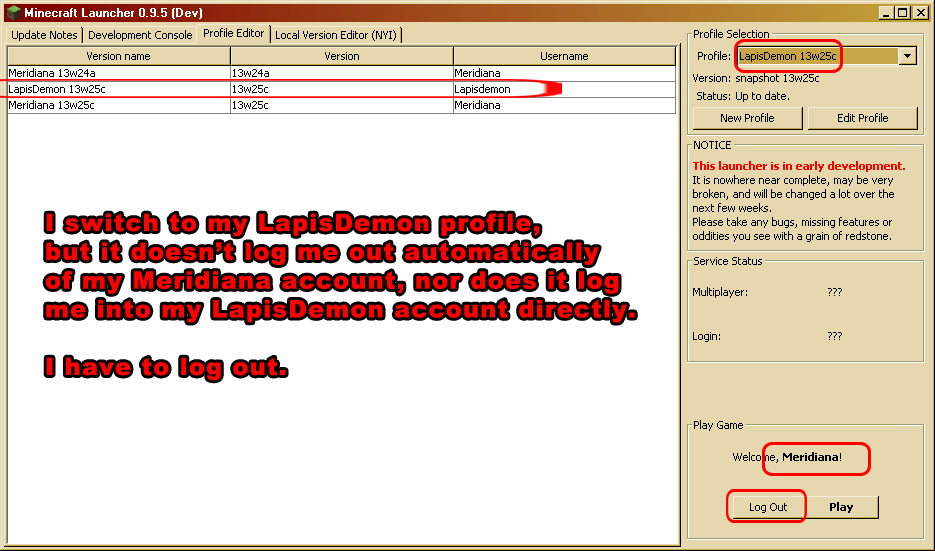Viewport: 935px width, 551px height.
Task: Click the Minecraft grass block title icon
Action: click(x=14, y=12)
